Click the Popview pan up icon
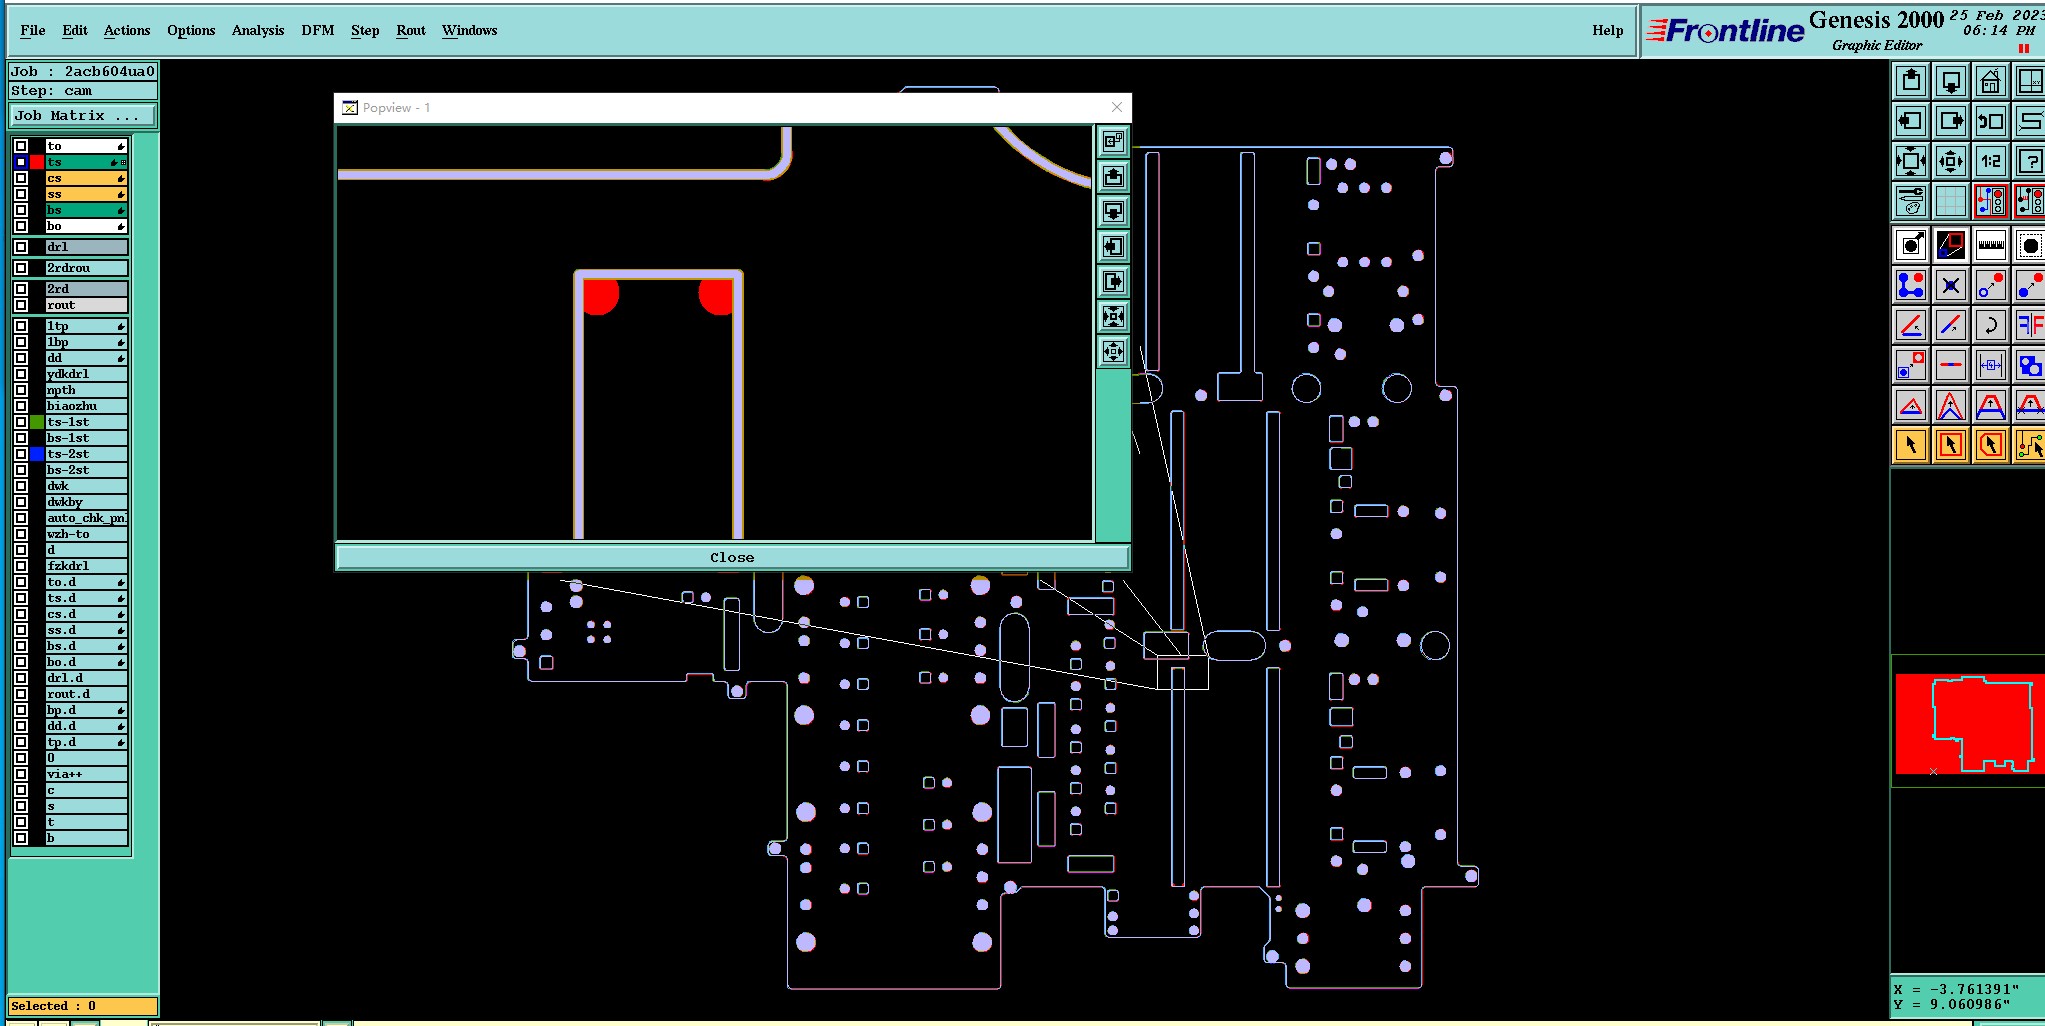Screen dimensions: 2045x1026 [x=1113, y=177]
